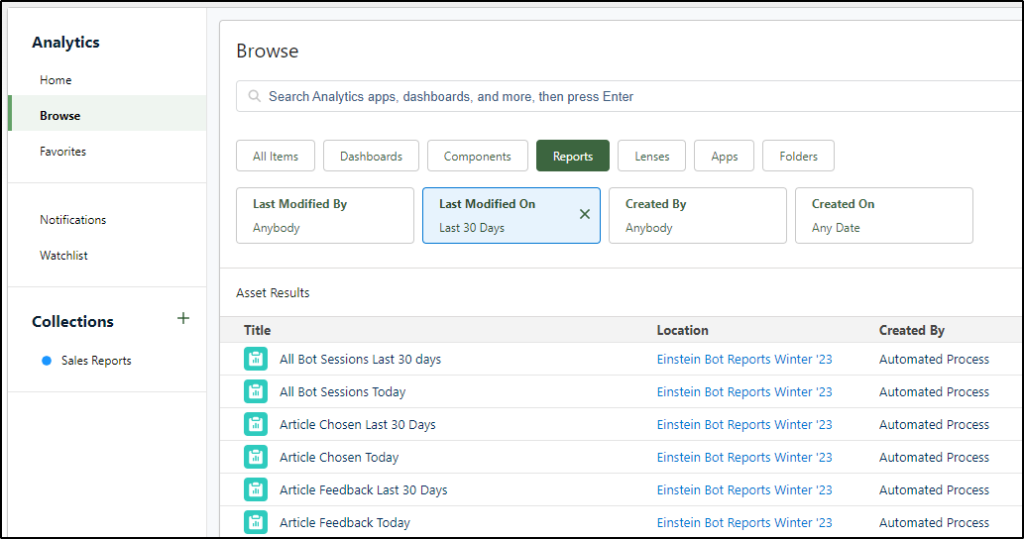Click the search magnifier icon

[x=254, y=97]
